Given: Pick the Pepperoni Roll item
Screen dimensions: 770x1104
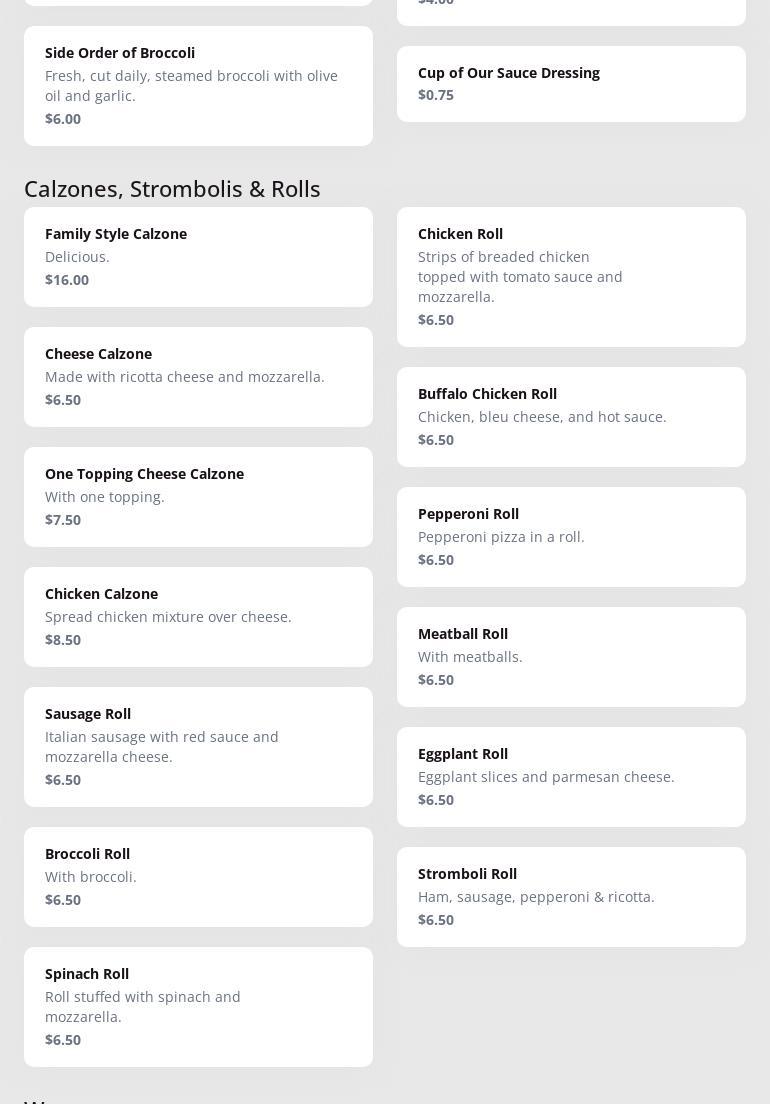Looking at the screenshot, I should [x=571, y=537].
